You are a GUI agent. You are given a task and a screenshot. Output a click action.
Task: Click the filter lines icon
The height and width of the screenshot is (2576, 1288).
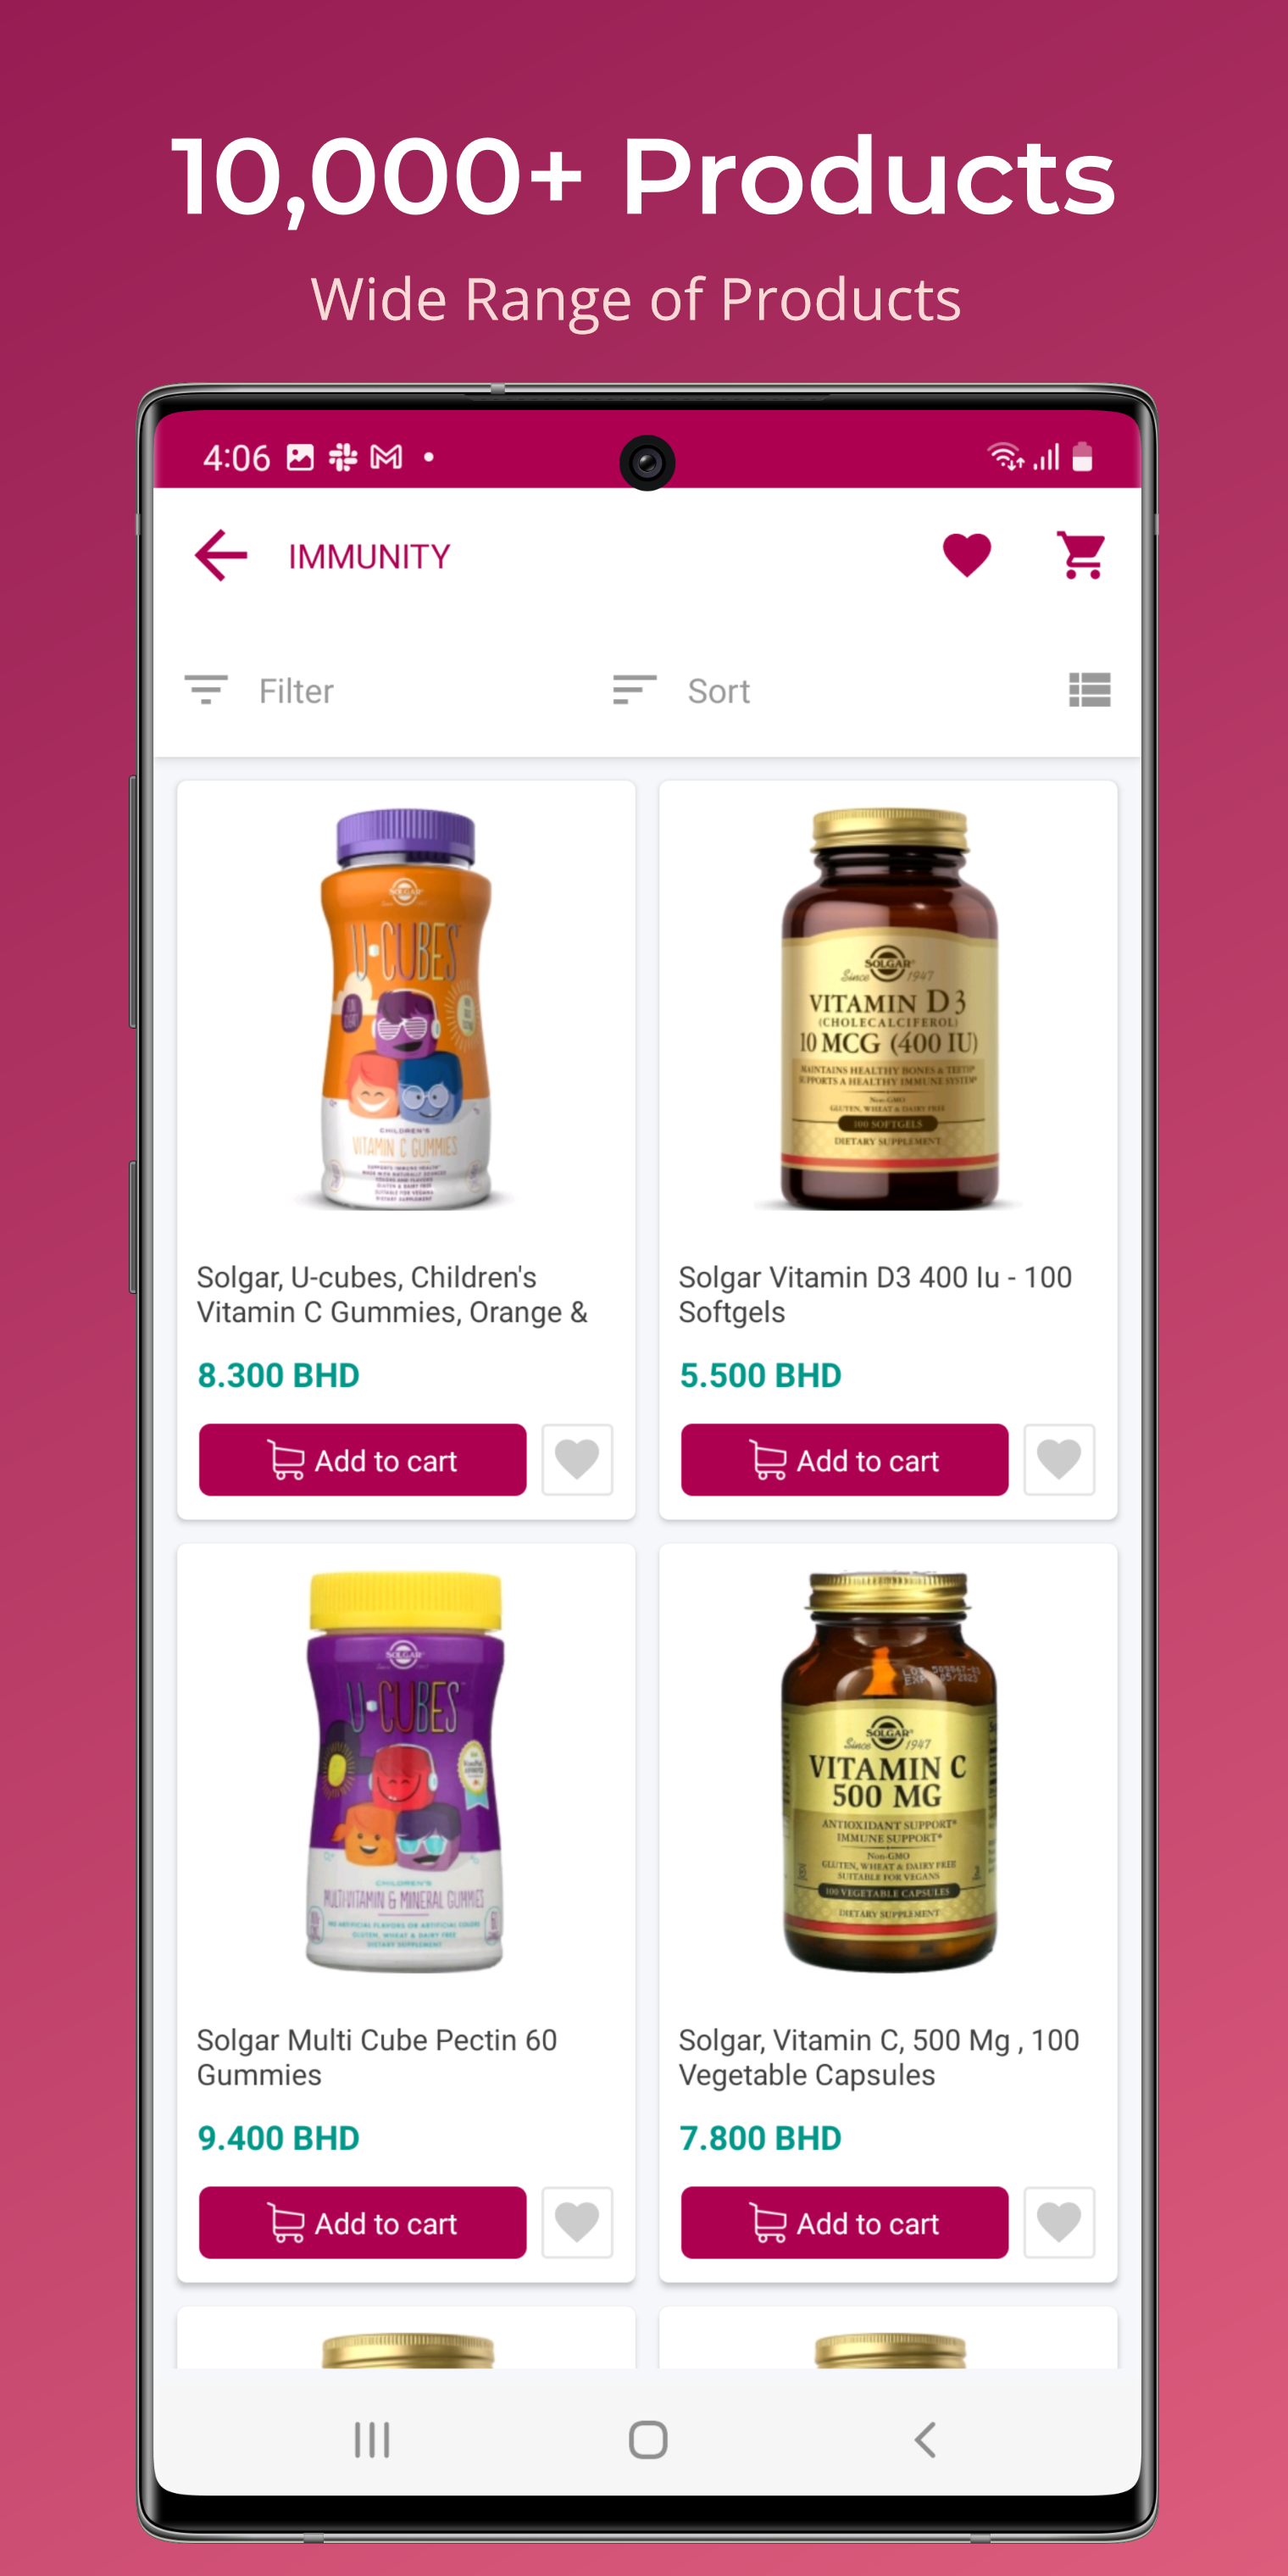(x=206, y=690)
